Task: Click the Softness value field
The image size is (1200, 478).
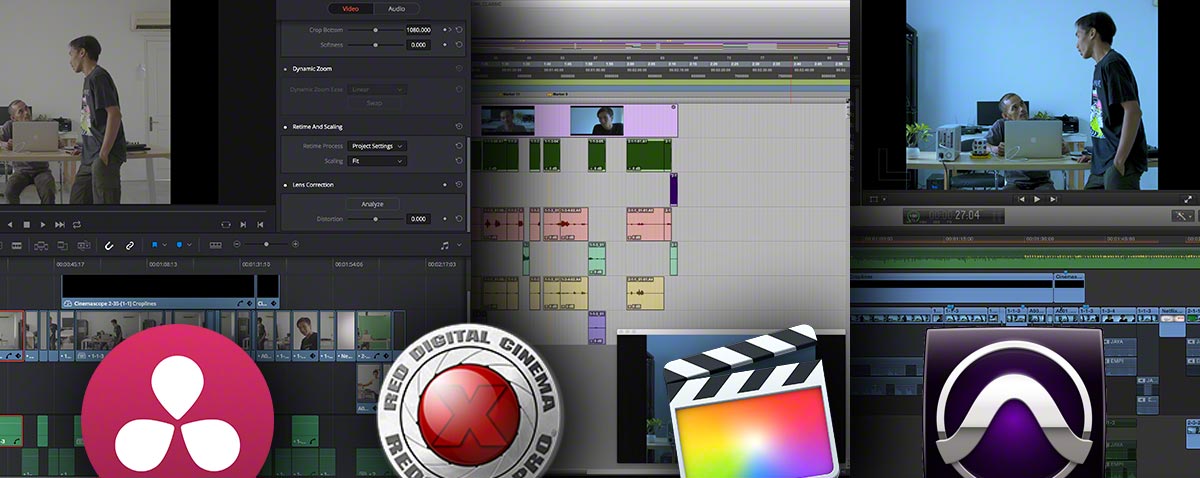Action: click(417, 45)
